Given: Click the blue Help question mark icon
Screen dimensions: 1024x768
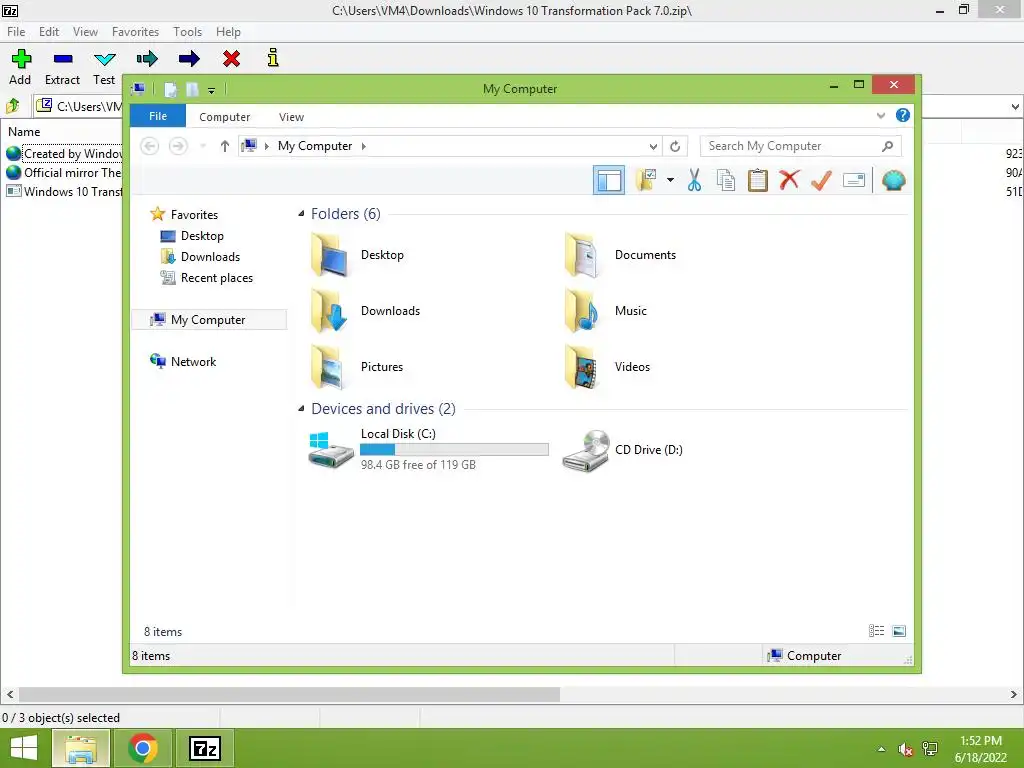Looking at the screenshot, I should pos(903,116).
